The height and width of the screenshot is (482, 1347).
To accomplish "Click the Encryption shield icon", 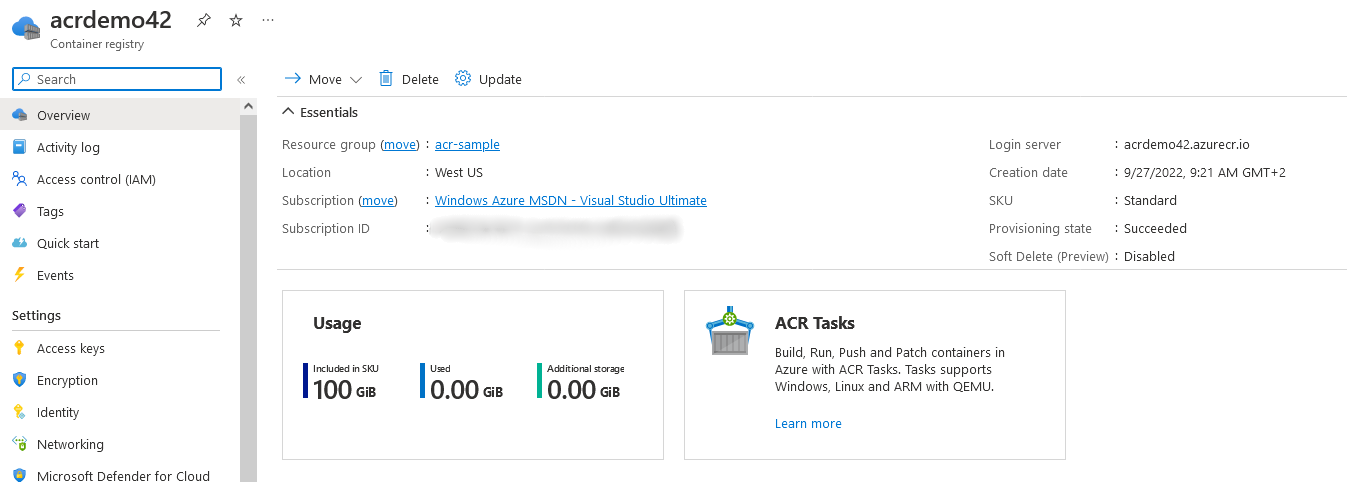I will tap(19, 380).
